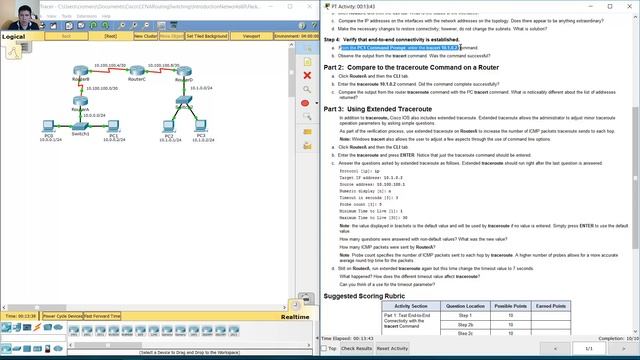The width and height of the screenshot is (640, 360).
Task: Click the Zoom Out magnifier icon
Action: (x=147, y=26)
